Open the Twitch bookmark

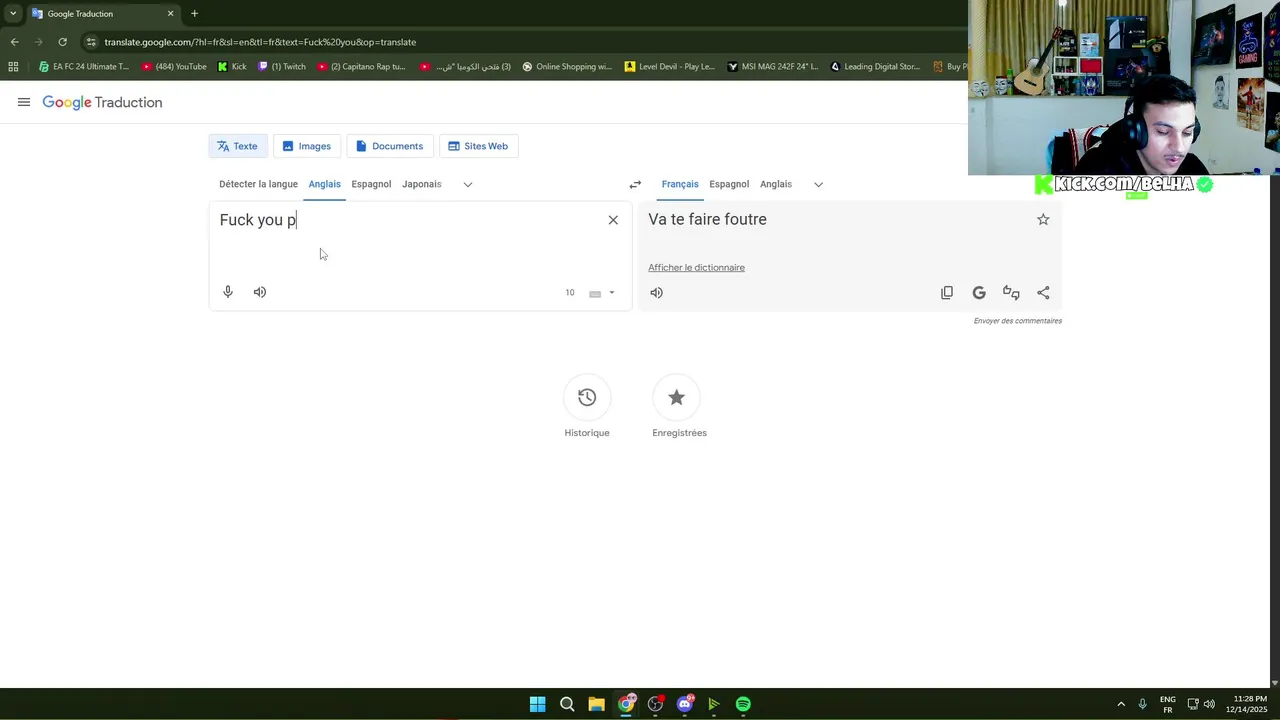pos(282,67)
